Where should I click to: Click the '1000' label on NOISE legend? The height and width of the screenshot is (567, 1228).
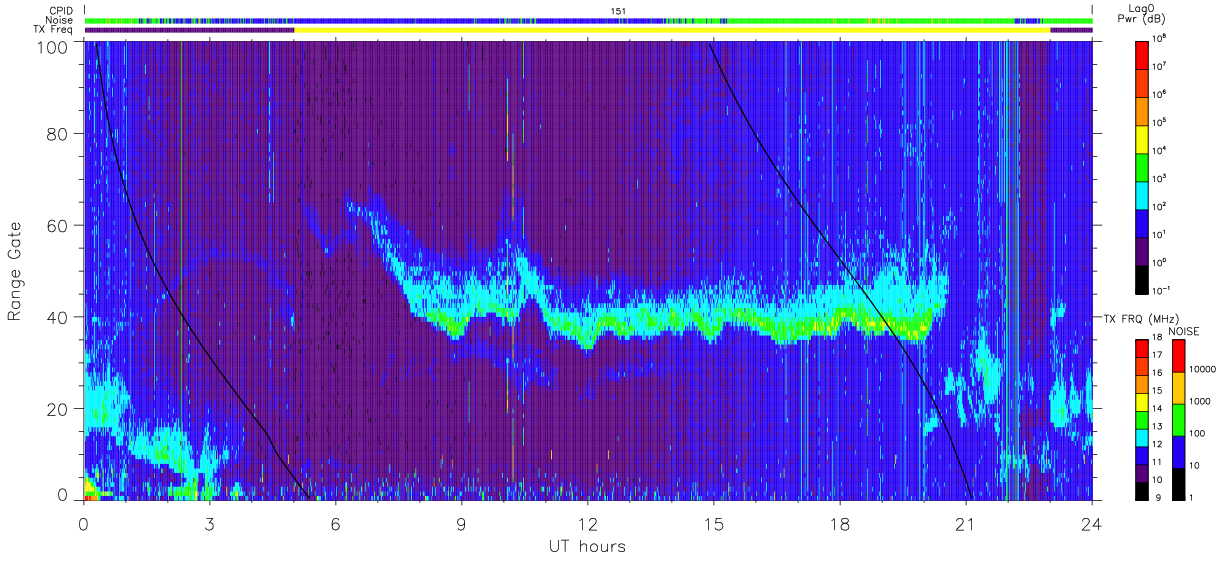(x=1200, y=401)
